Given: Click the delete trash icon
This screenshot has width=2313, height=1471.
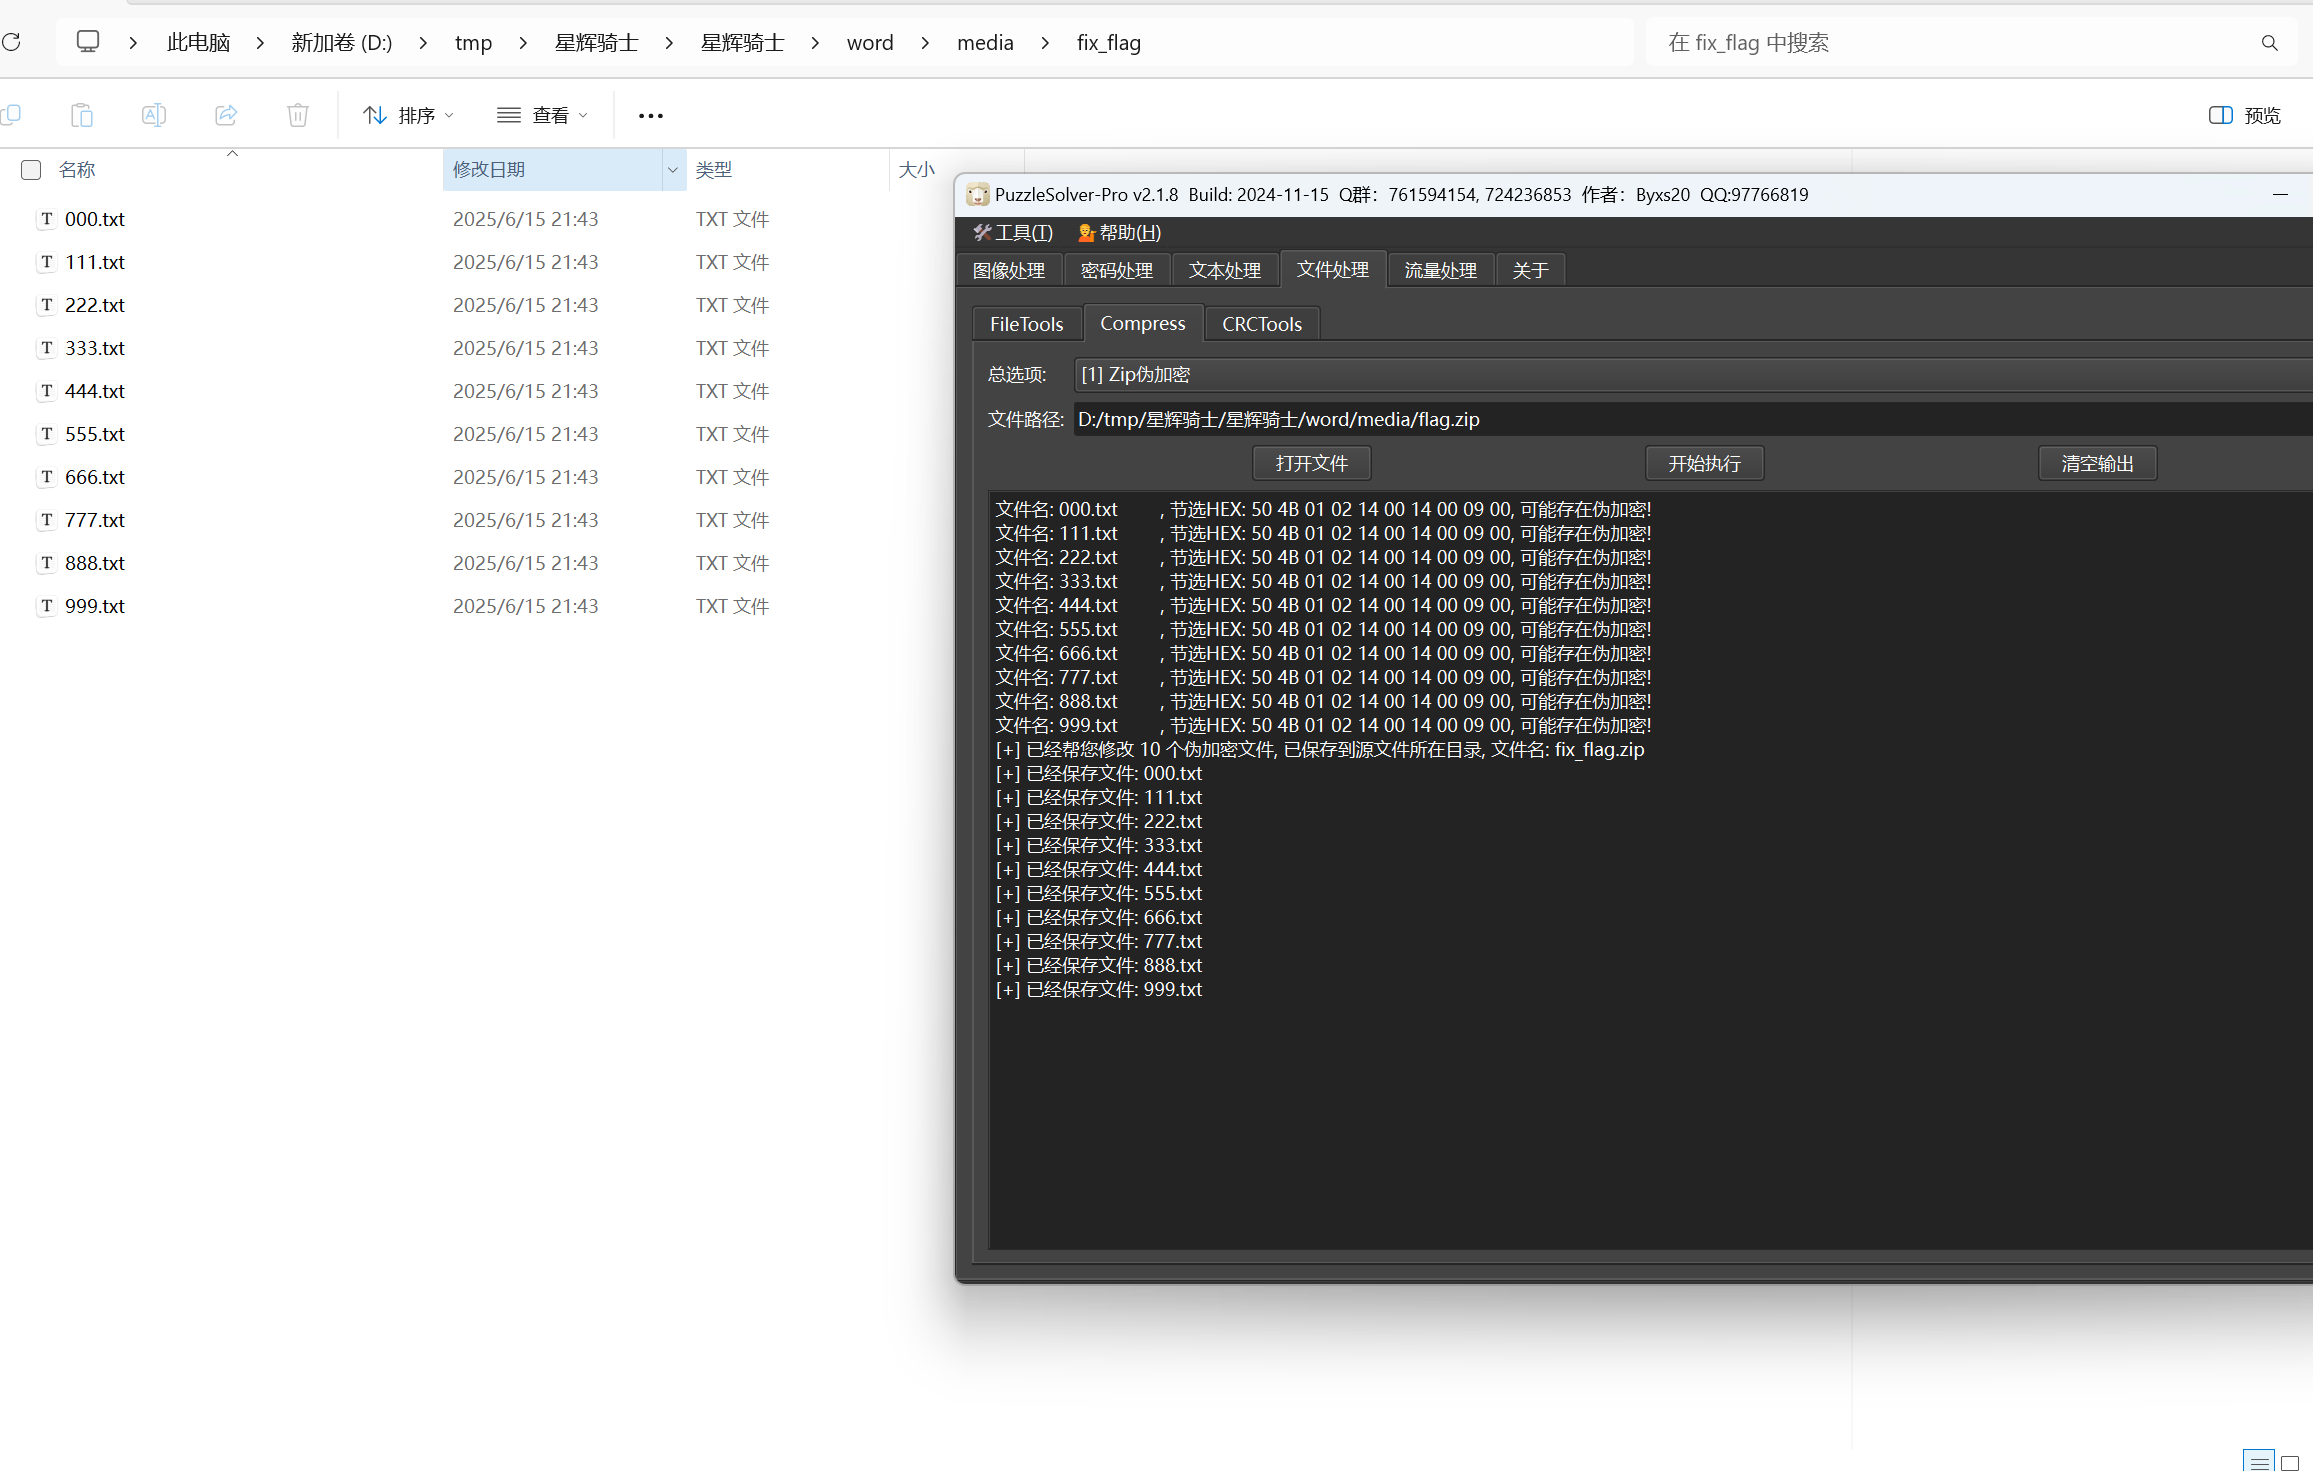Looking at the screenshot, I should click(298, 115).
